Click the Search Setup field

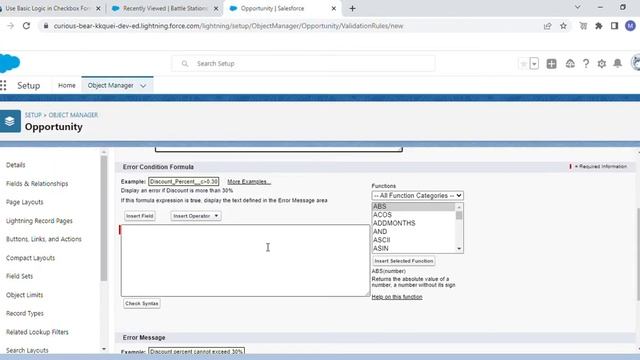pos(303,64)
